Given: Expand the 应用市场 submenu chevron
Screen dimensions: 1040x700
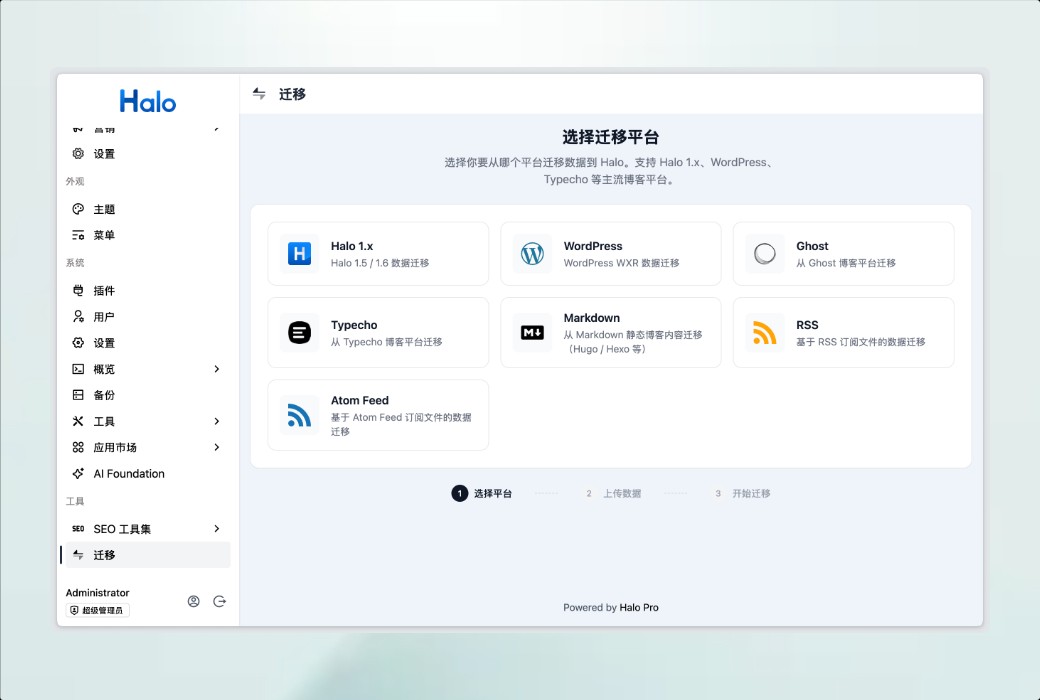Looking at the screenshot, I should point(217,447).
